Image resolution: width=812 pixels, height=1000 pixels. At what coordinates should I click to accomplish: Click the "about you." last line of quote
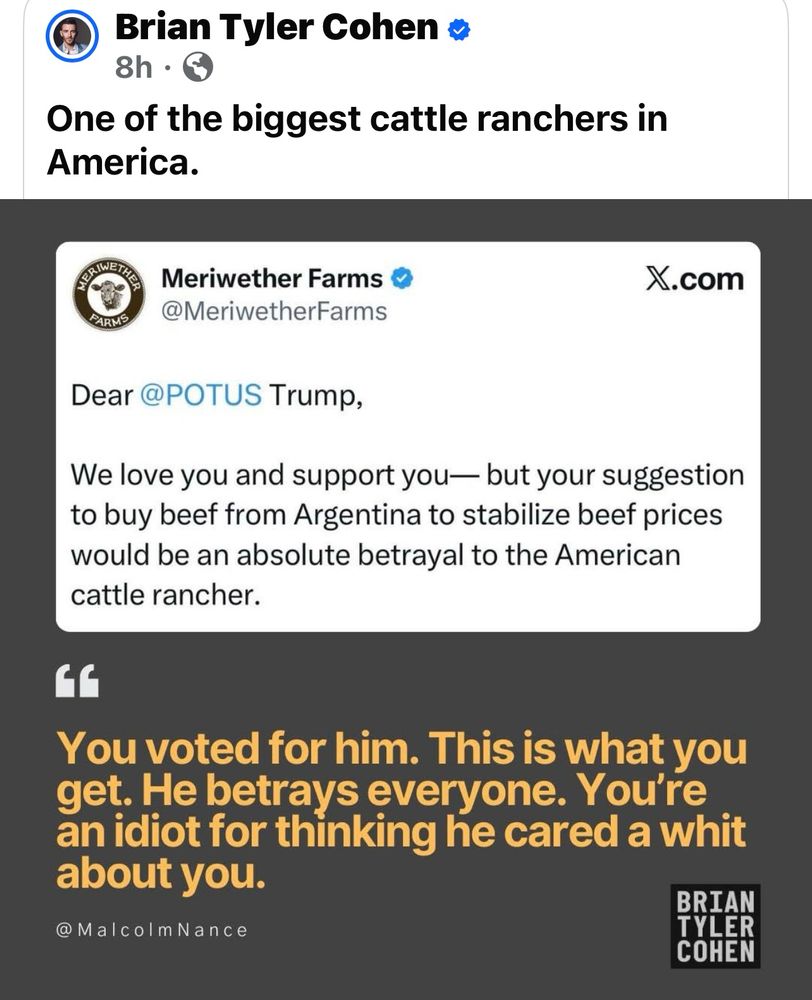point(160,873)
